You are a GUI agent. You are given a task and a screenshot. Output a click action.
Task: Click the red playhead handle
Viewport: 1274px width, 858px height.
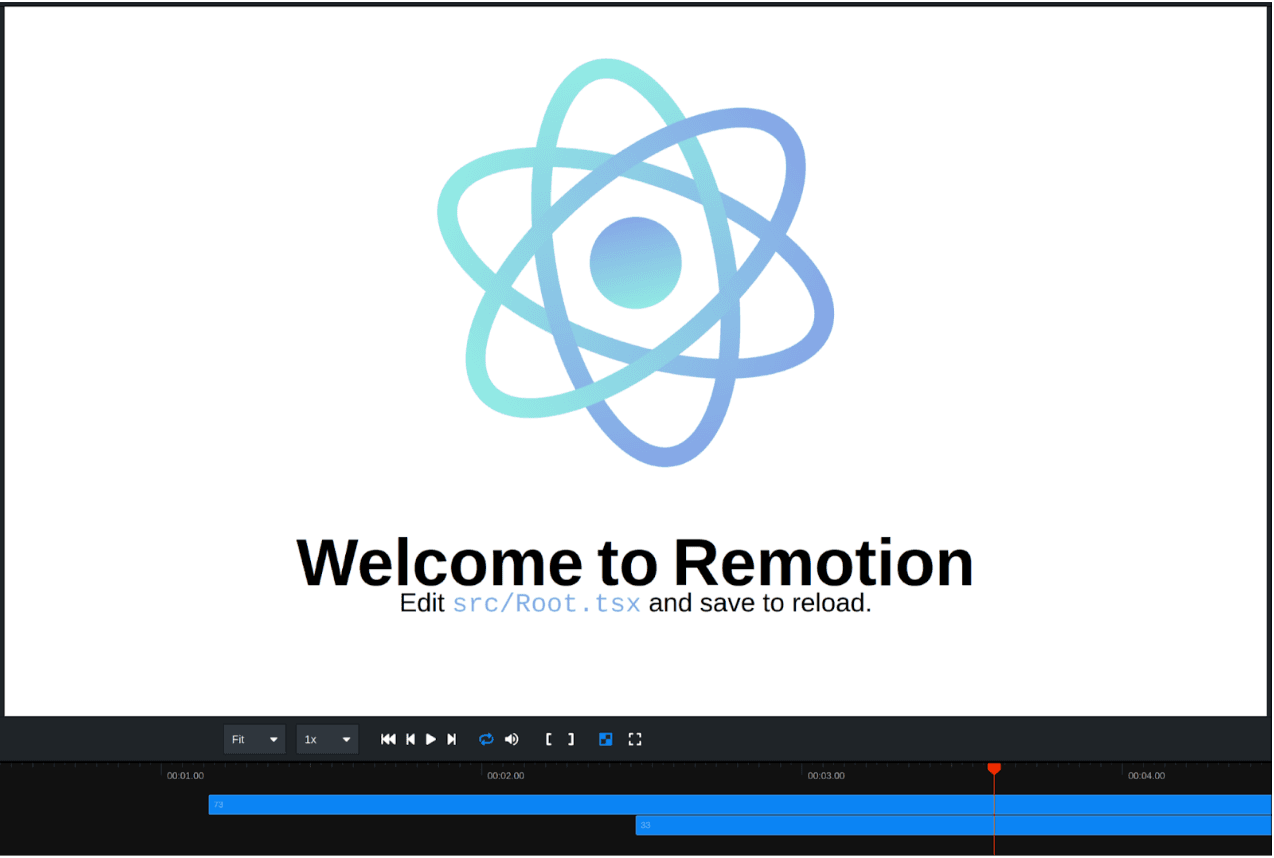click(994, 768)
